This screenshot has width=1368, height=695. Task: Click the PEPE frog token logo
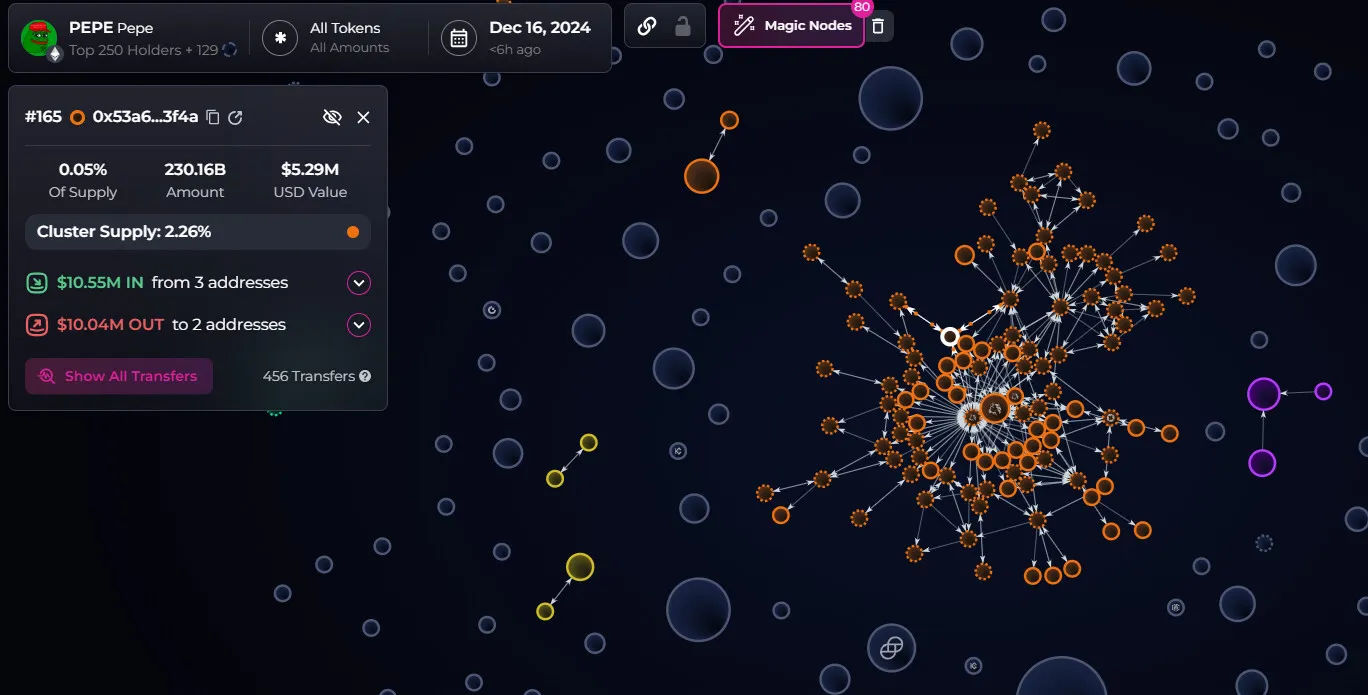point(39,38)
